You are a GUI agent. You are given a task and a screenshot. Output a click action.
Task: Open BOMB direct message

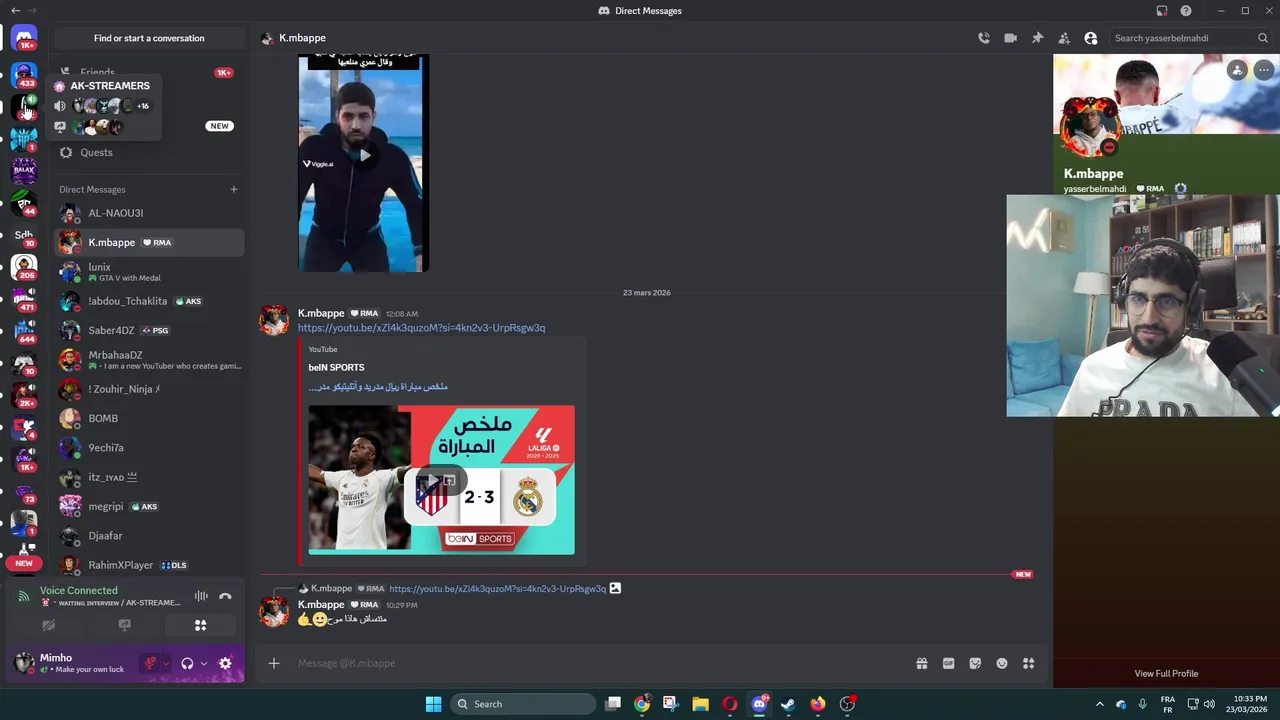pos(148,418)
